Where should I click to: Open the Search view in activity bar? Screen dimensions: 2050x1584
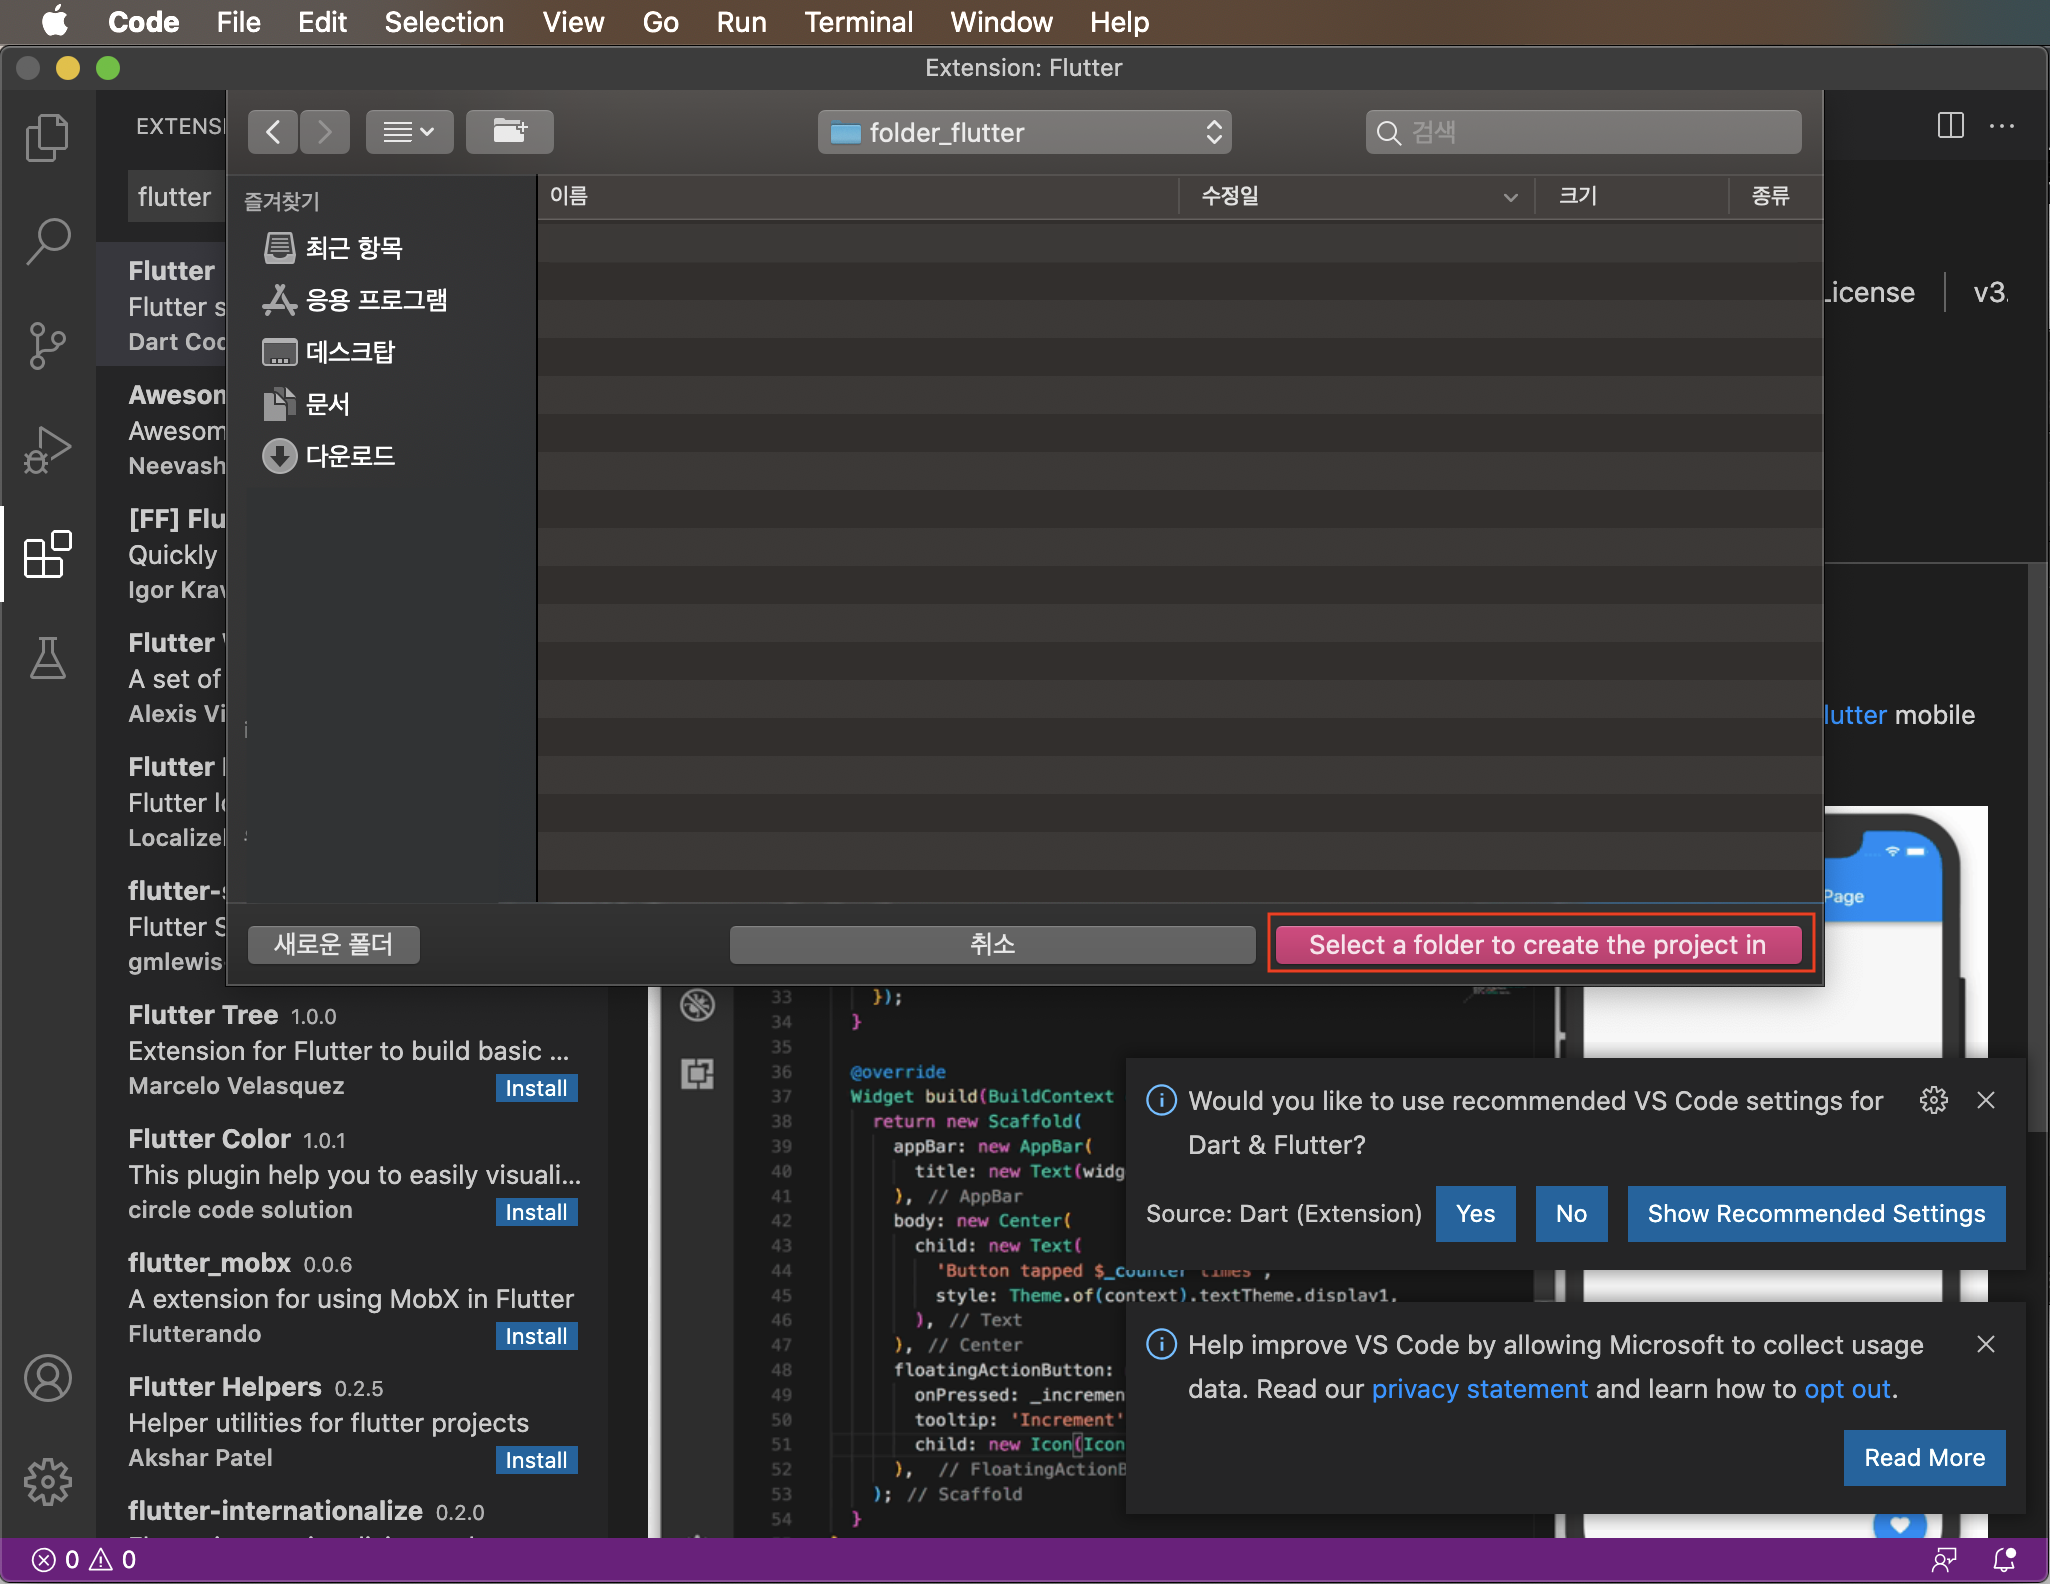[47, 241]
